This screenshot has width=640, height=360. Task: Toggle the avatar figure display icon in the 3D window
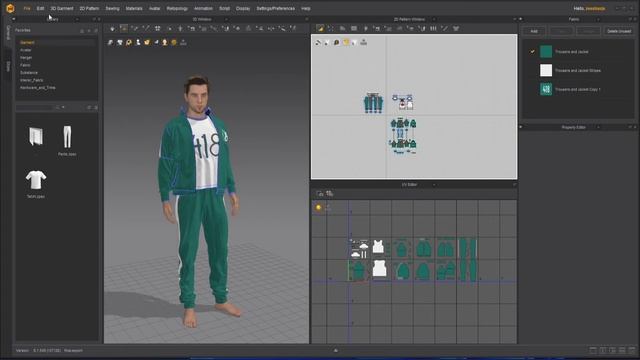click(138, 42)
